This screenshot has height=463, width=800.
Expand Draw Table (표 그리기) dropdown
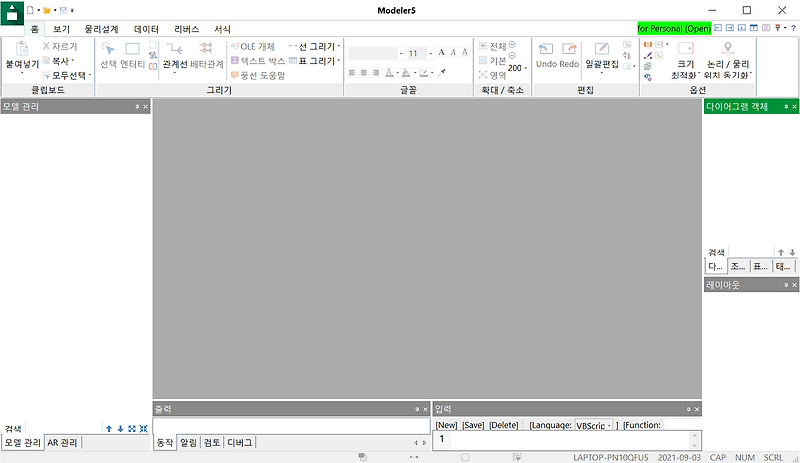(x=338, y=61)
